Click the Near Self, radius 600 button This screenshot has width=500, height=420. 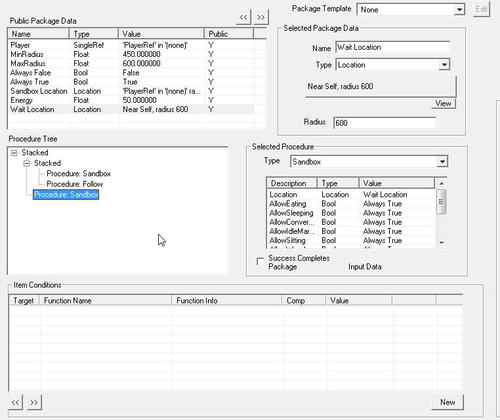(x=380, y=86)
